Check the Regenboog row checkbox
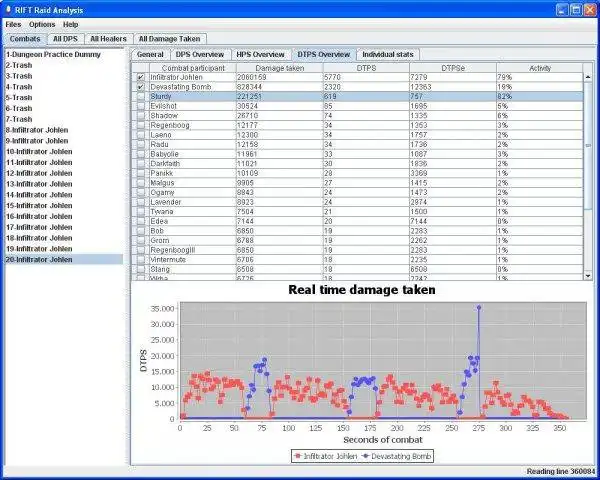 click(141, 125)
